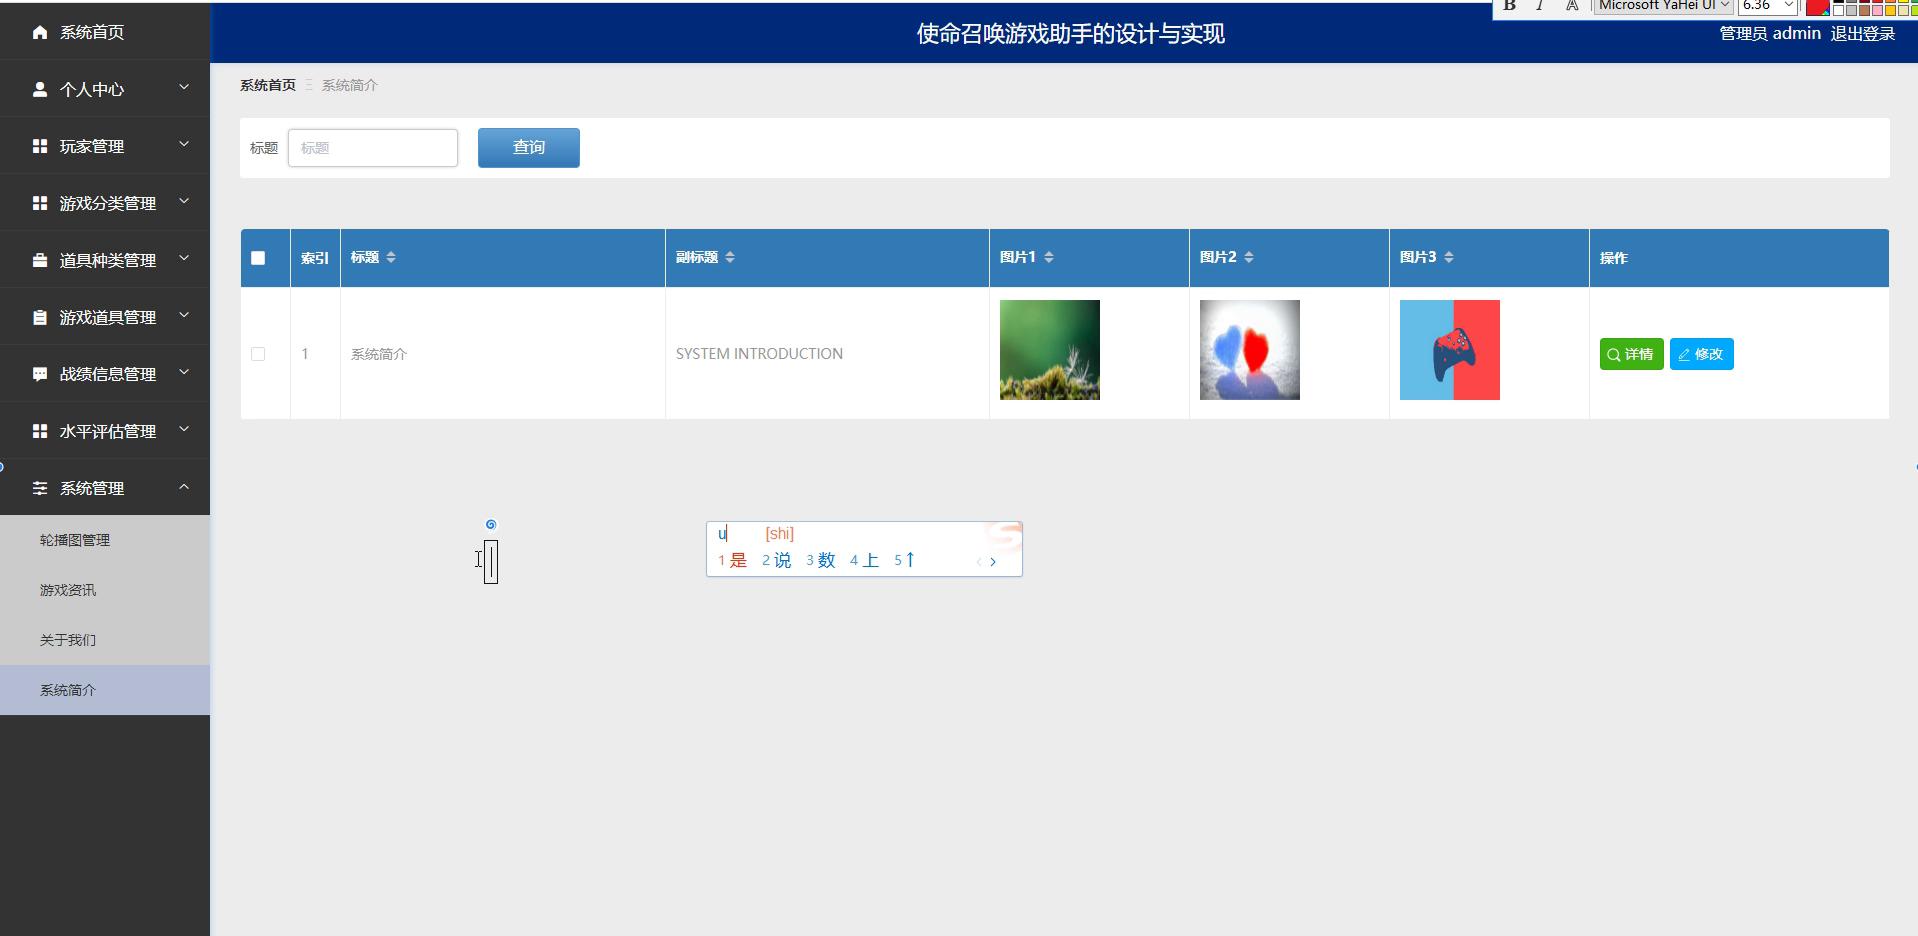Open the green plant thumbnail under 图片1
The image size is (1918, 936).
pyautogui.click(x=1050, y=350)
